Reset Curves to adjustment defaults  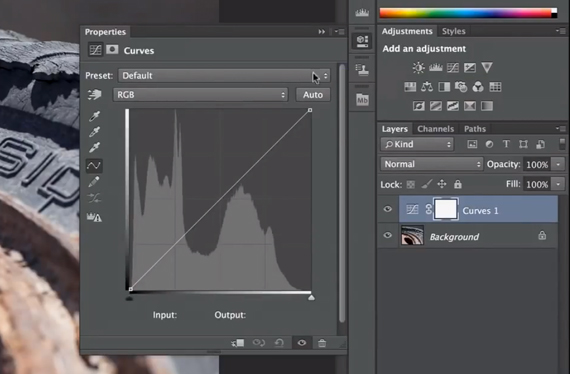[279, 343]
